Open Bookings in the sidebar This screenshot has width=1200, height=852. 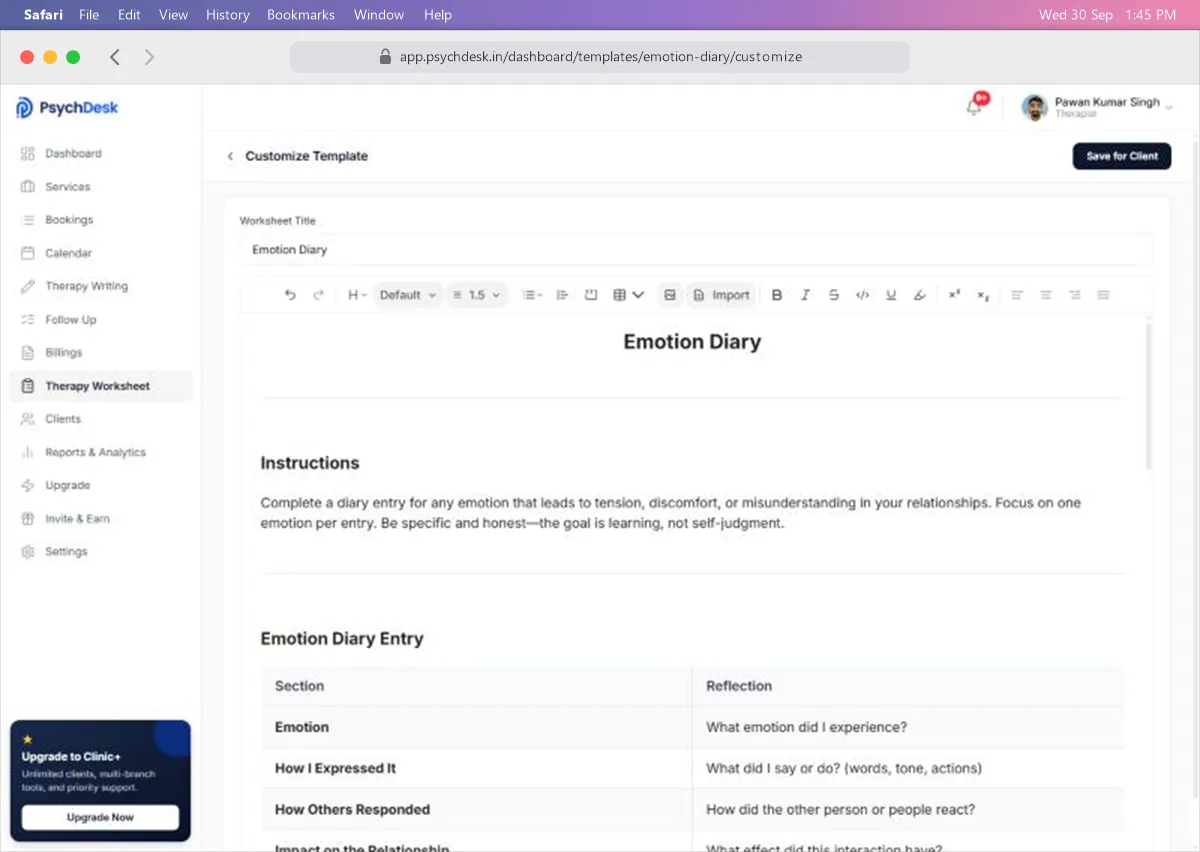100,220
